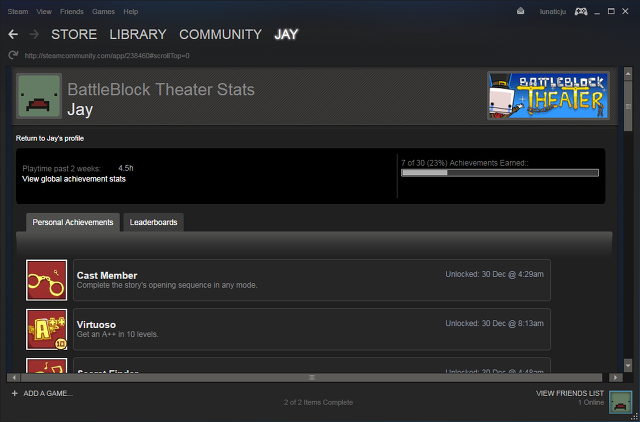Reload the page using refresh icon
Screen dimensions: 640x422
13,55
